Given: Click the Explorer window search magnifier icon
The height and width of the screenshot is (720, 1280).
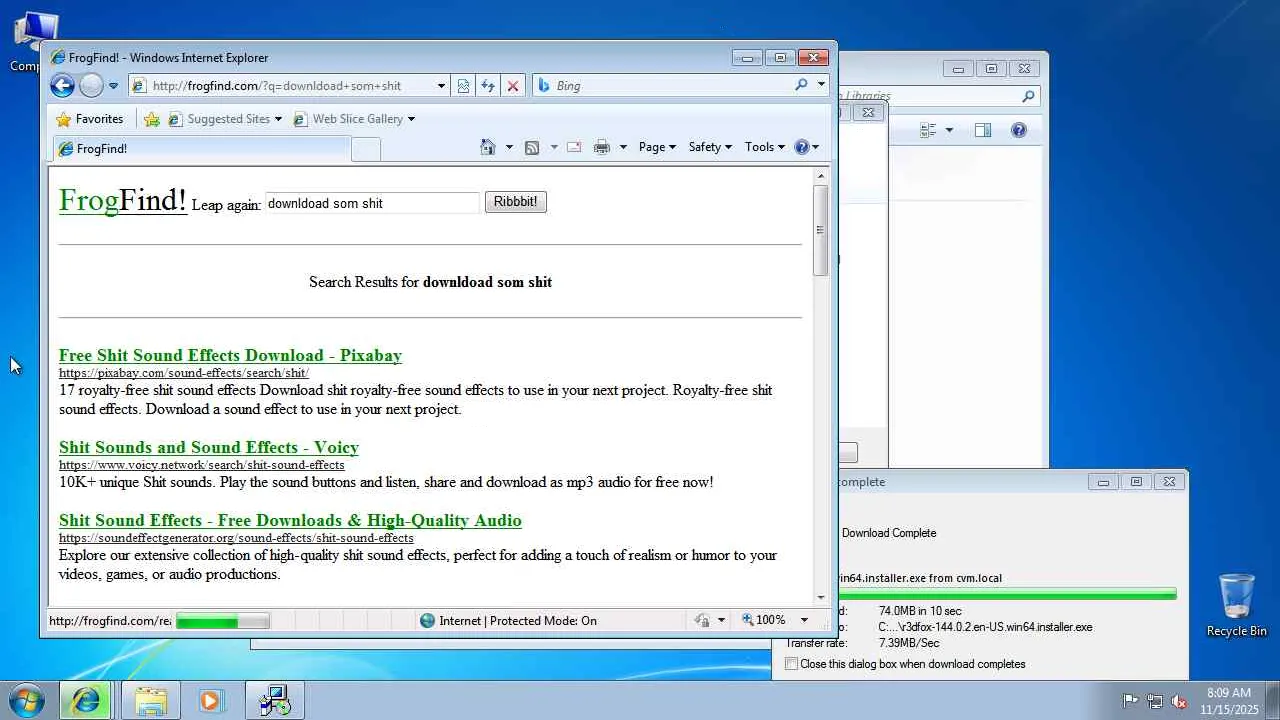Looking at the screenshot, I should [x=1028, y=96].
